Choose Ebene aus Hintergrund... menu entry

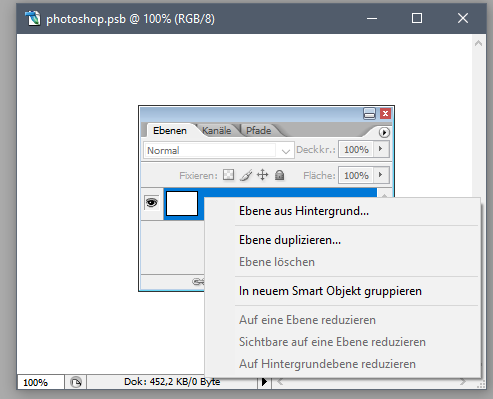pyautogui.click(x=343, y=211)
